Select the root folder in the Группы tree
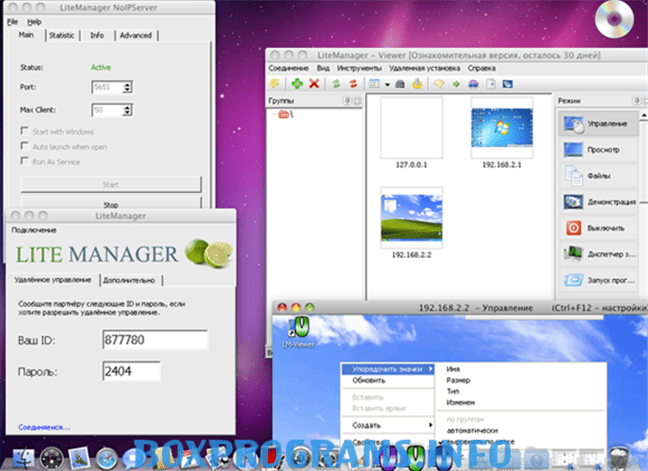Screen dimensions: 648x471 286,114
